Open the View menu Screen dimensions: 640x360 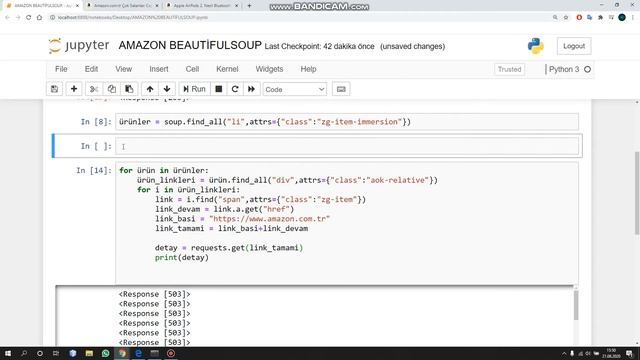click(123, 69)
